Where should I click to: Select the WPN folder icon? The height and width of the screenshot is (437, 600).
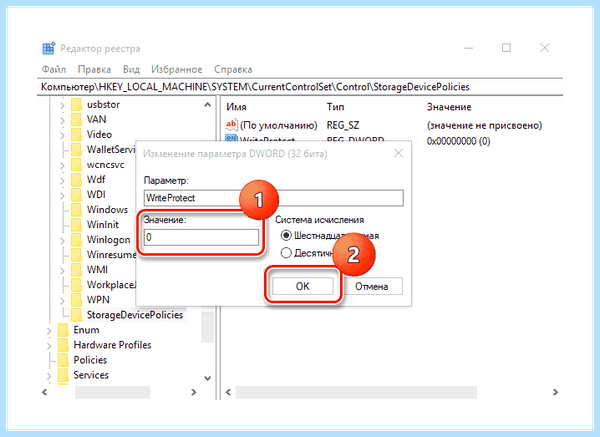click(77, 300)
